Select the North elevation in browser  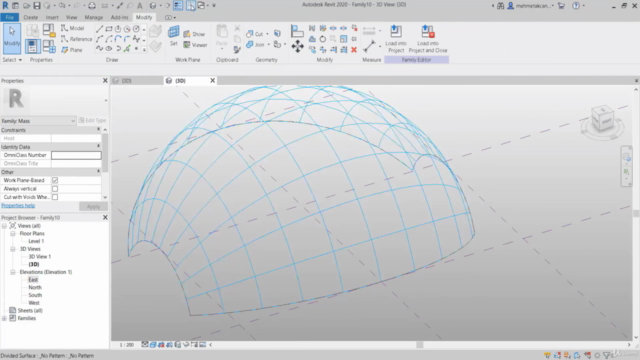[35, 287]
